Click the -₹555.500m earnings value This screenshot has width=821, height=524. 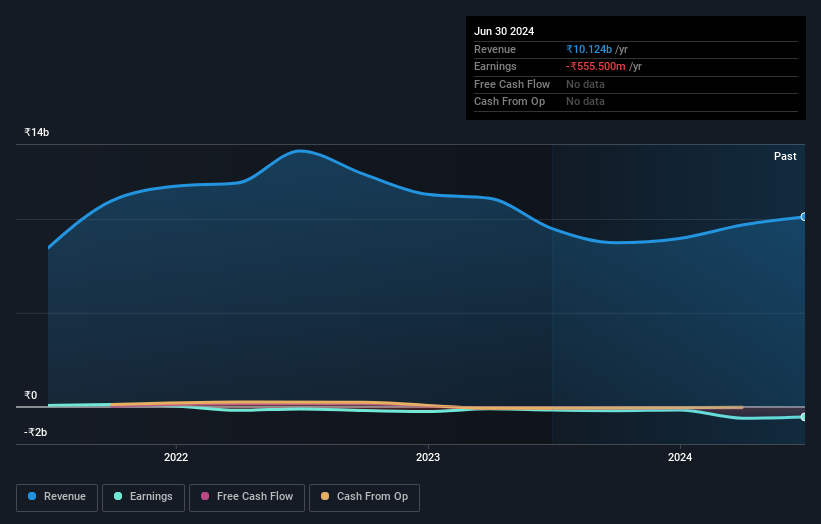(x=595, y=66)
